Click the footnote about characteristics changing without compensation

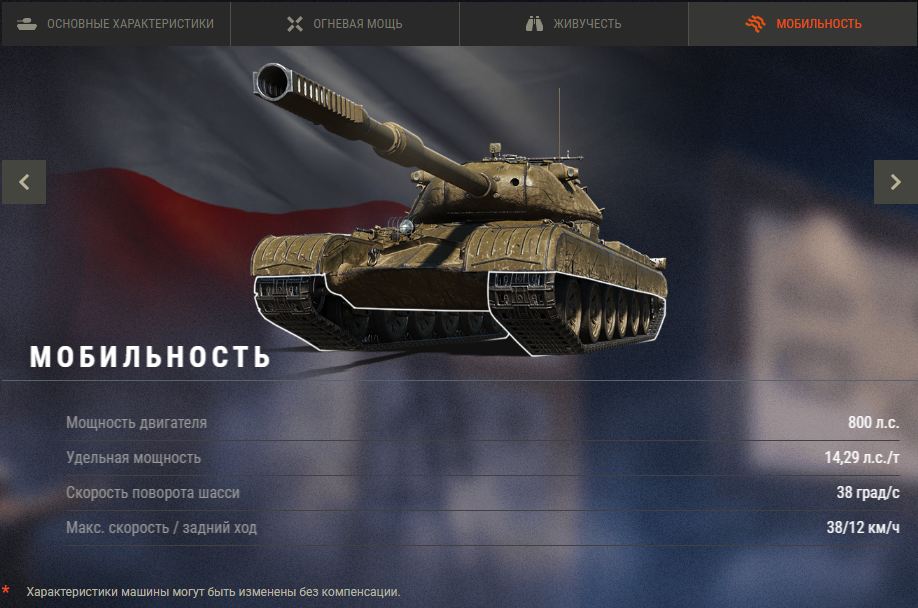[214, 592]
